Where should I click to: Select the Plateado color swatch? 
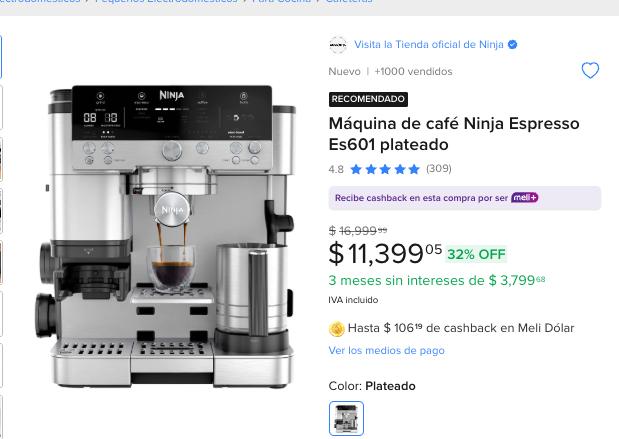tap(346, 418)
